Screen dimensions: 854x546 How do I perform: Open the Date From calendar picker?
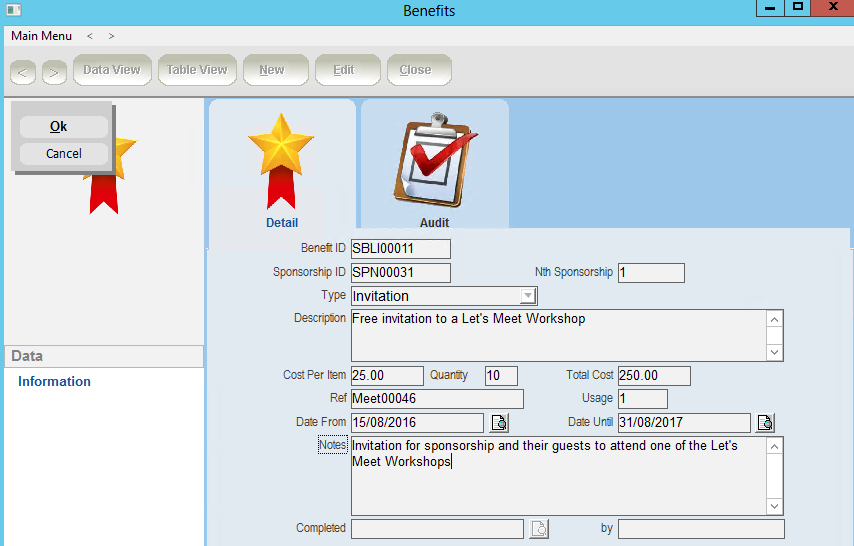click(500, 423)
